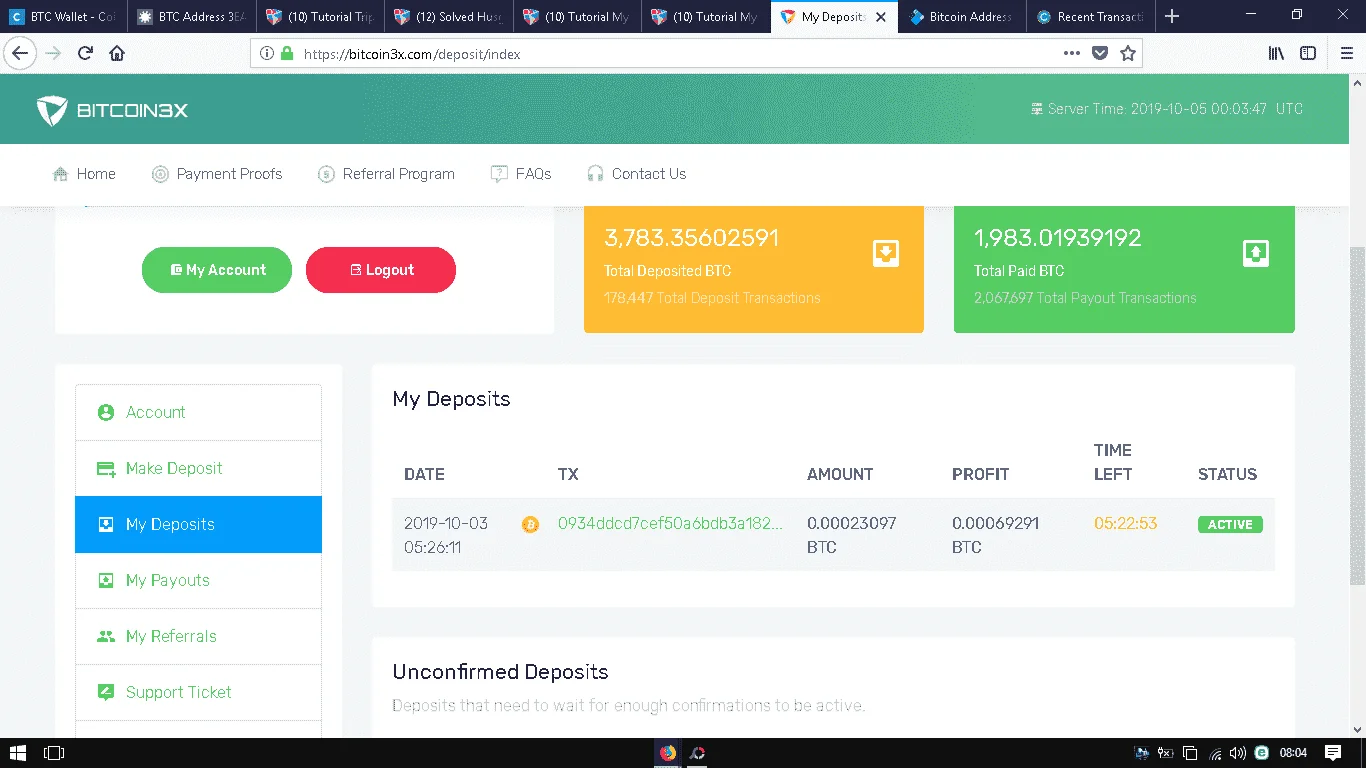Click the browser vertical scrollbar
1366x768 pixels.
tap(1357, 416)
